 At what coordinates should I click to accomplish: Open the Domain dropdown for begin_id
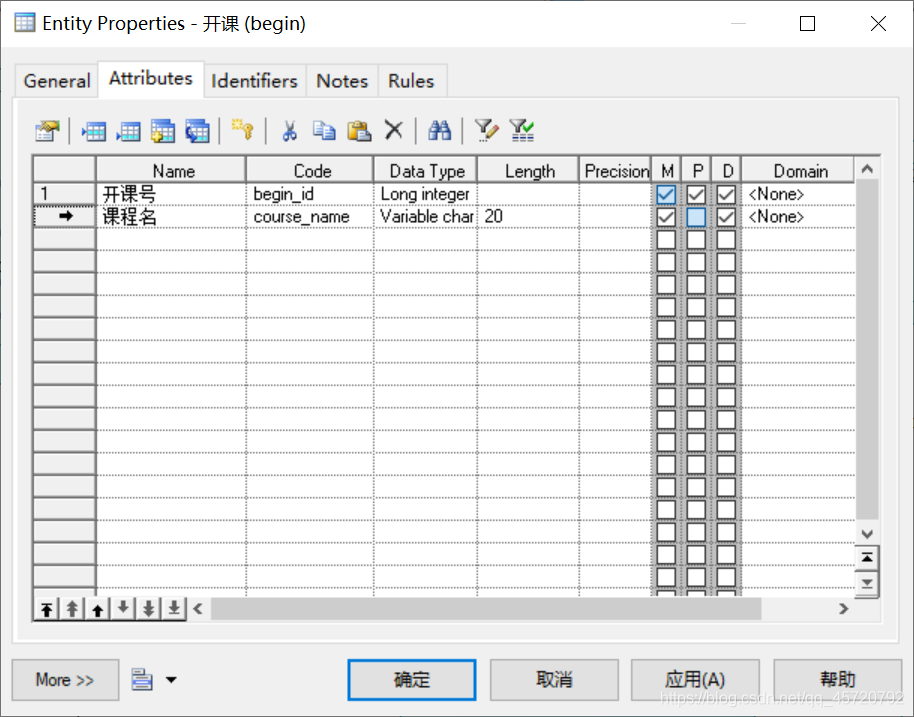click(x=797, y=194)
